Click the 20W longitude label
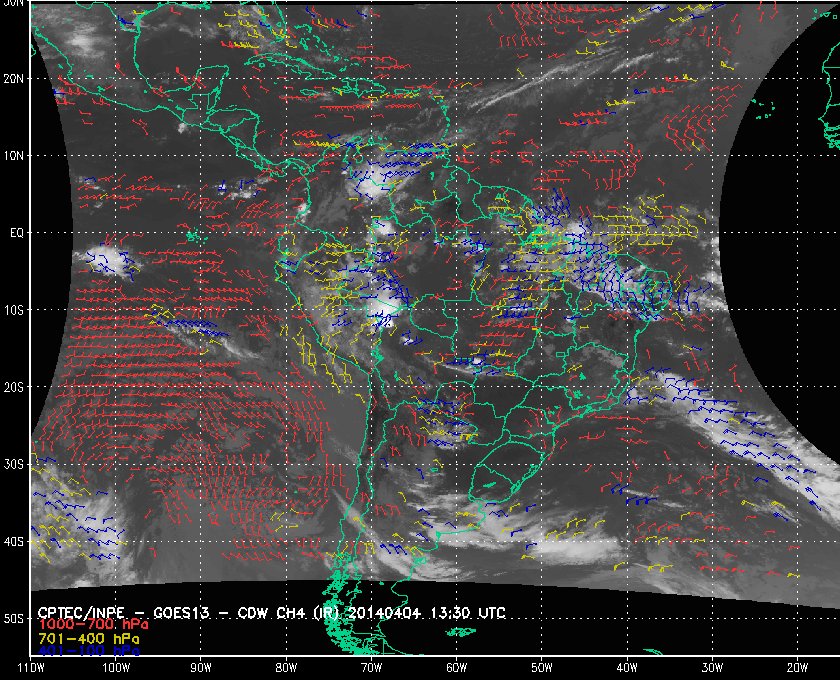Viewport: 840px width, 680px height. click(797, 668)
